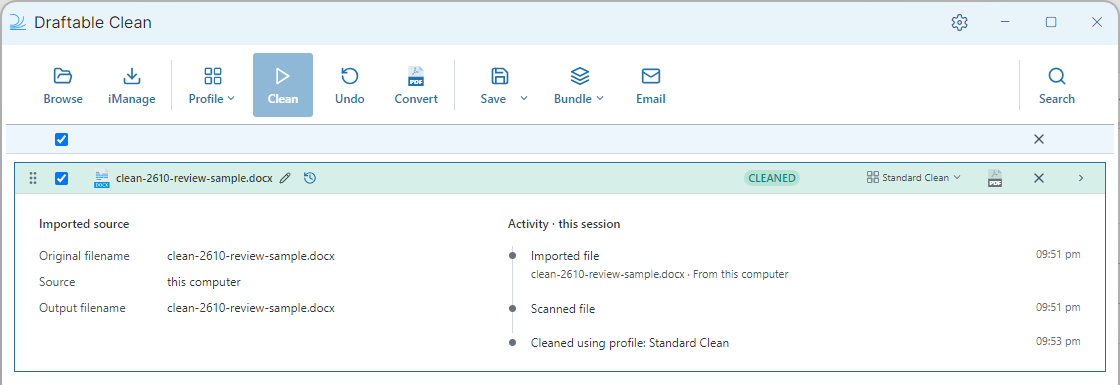Open the Search tool
The width and height of the screenshot is (1120, 385).
[1056, 86]
